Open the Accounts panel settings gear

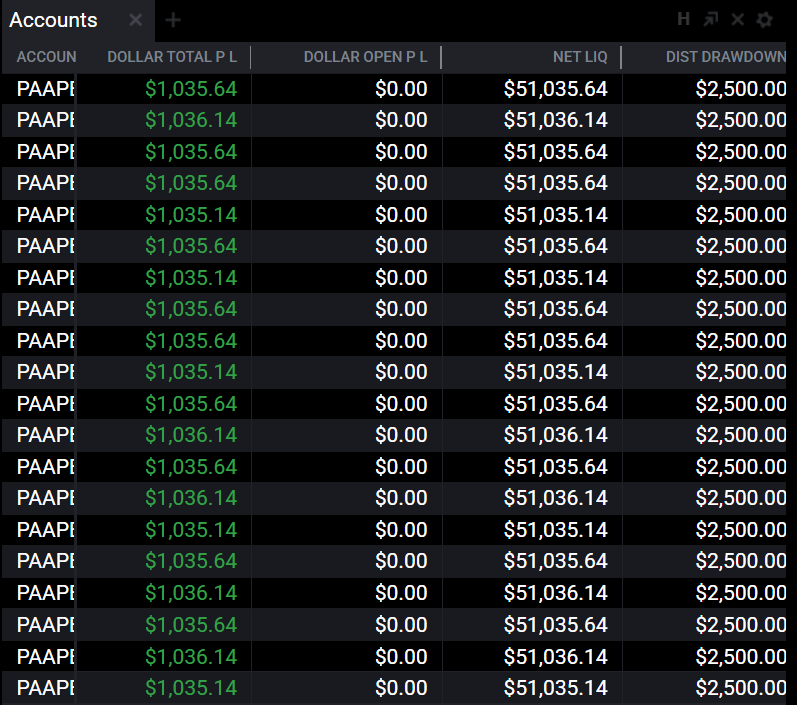click(764, 20)
